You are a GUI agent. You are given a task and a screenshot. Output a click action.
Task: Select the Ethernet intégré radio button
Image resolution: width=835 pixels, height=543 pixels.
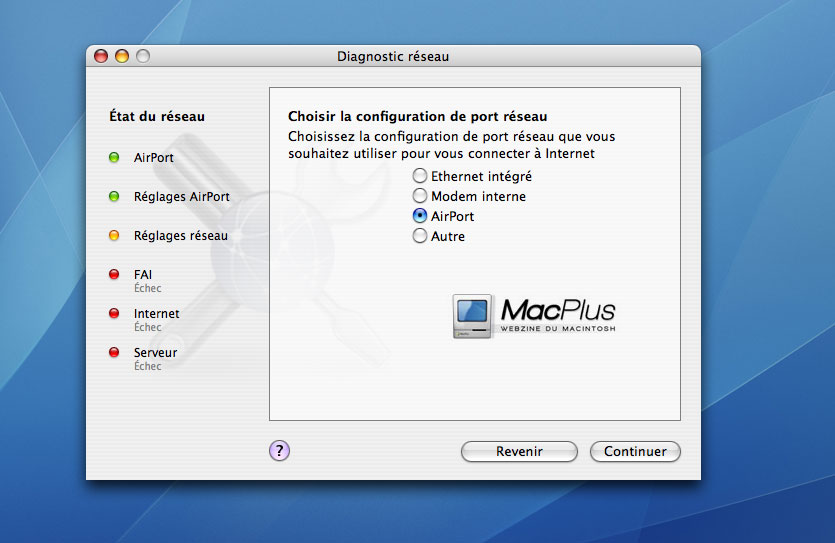(420, 176)
